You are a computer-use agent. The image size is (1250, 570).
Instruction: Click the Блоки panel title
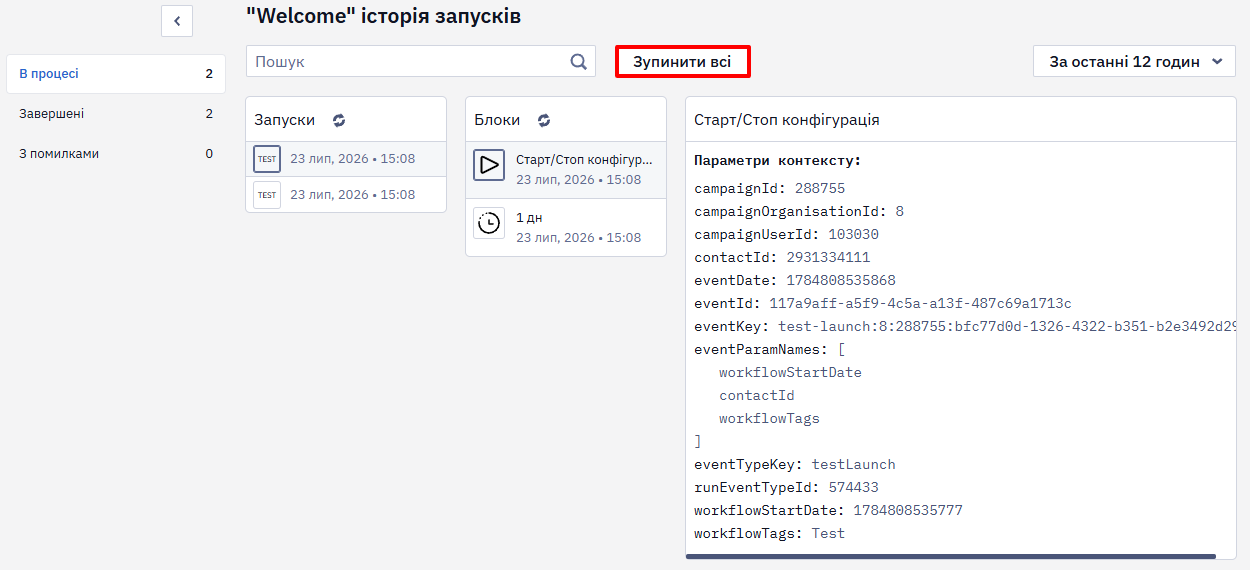pyautogui.click(x=497, y=120)
